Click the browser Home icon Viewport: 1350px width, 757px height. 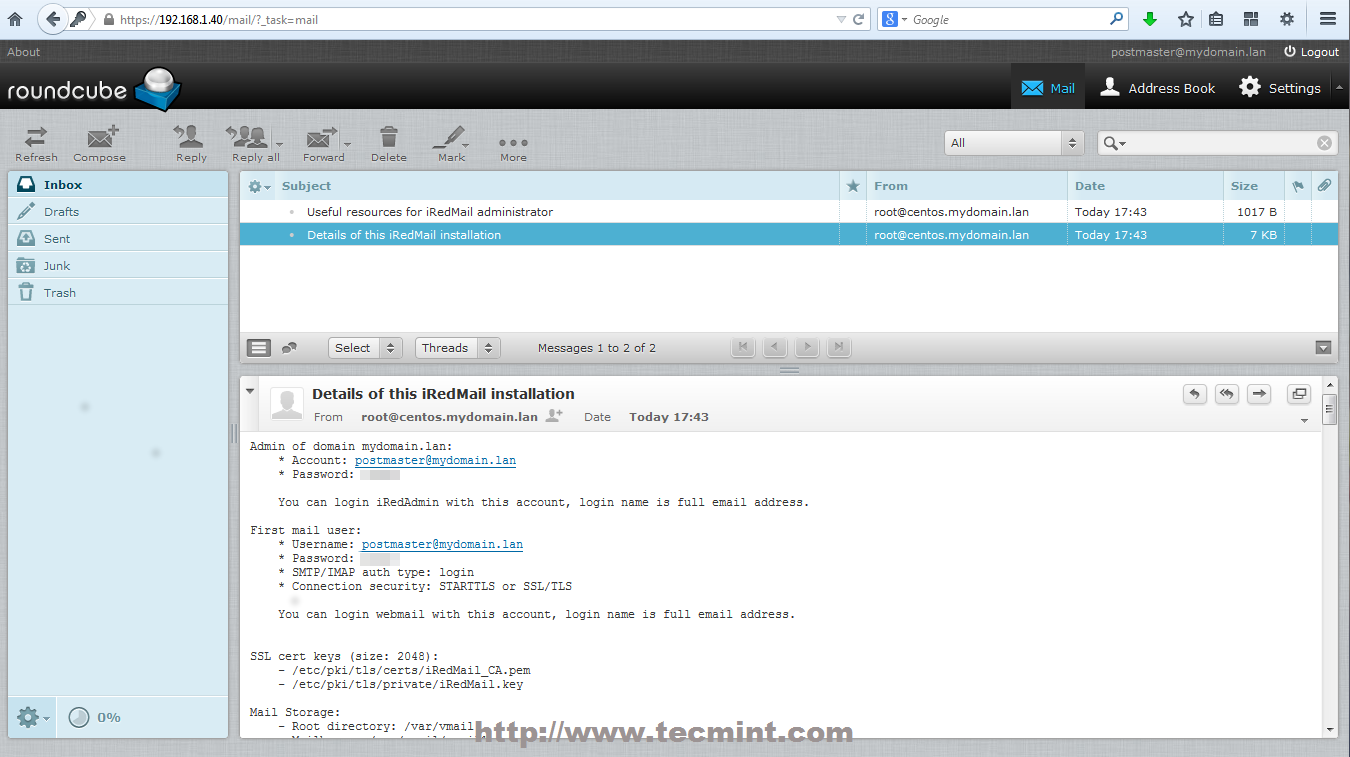(15, 19)
